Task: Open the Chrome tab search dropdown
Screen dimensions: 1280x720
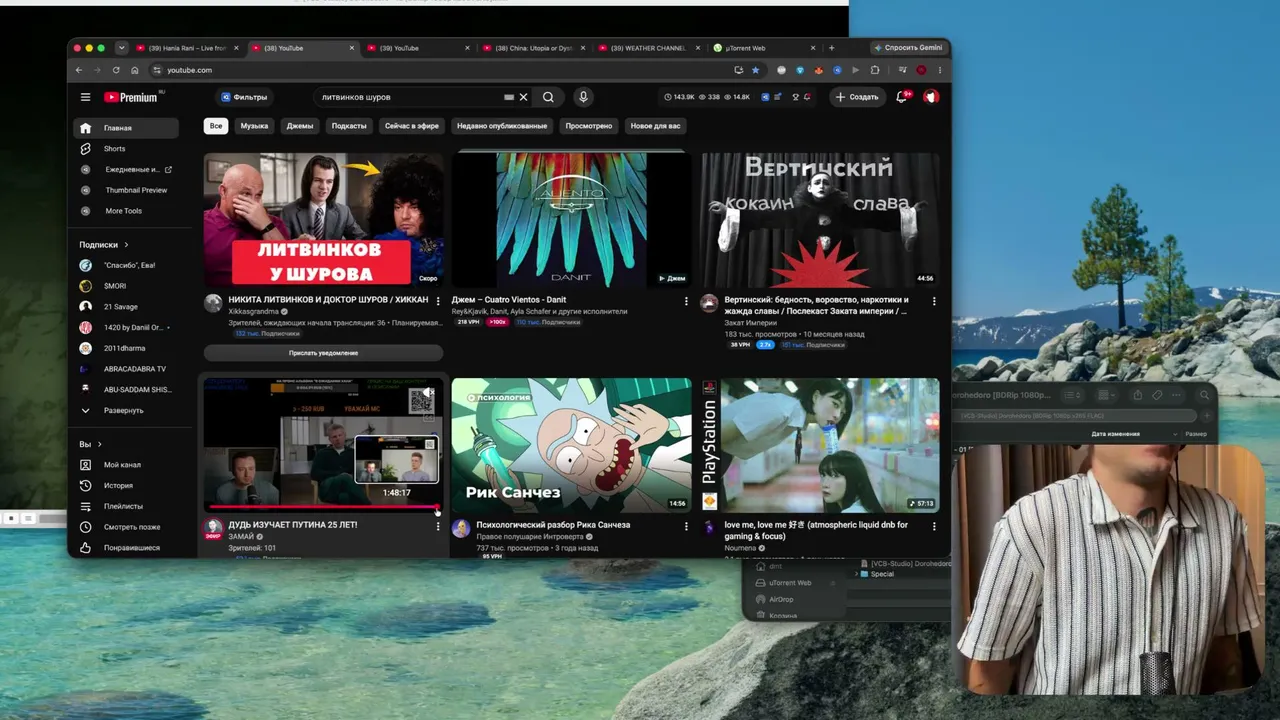Action: click(121, 48)
